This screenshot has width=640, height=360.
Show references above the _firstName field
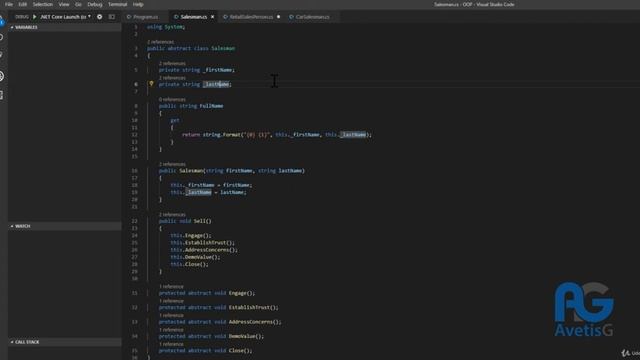click(172, 63)
